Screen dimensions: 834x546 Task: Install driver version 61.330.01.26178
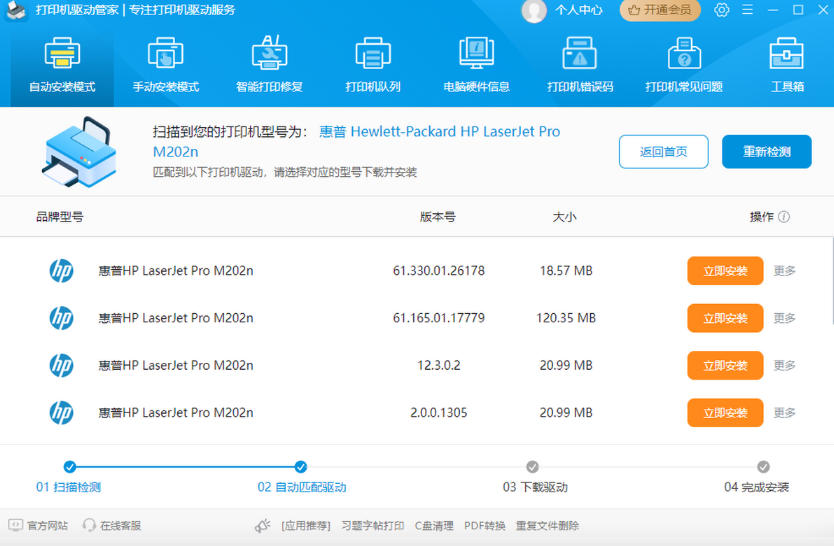[725, 271]
